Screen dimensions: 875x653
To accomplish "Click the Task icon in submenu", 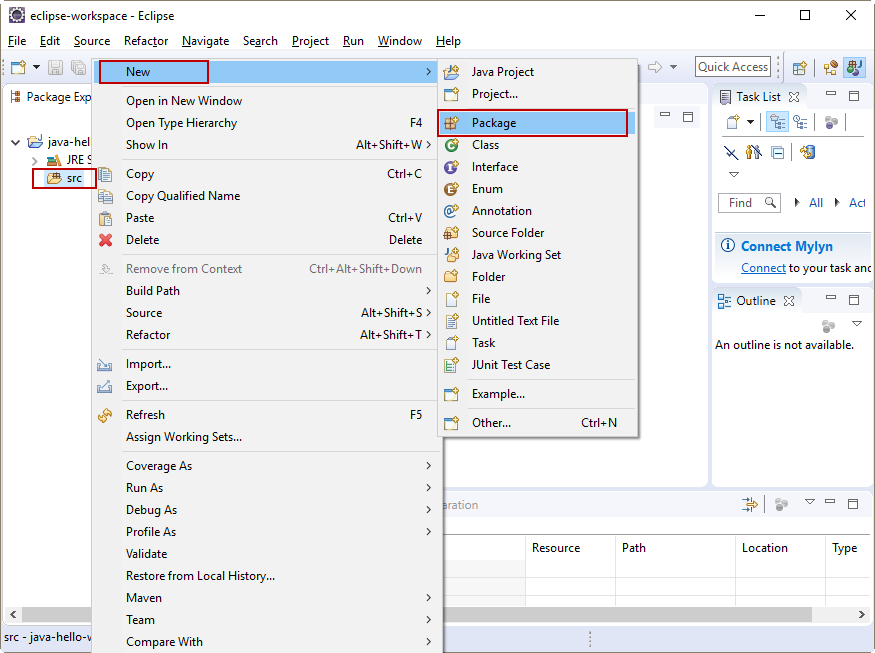I will pyautogui.click(x=451, y=343).
